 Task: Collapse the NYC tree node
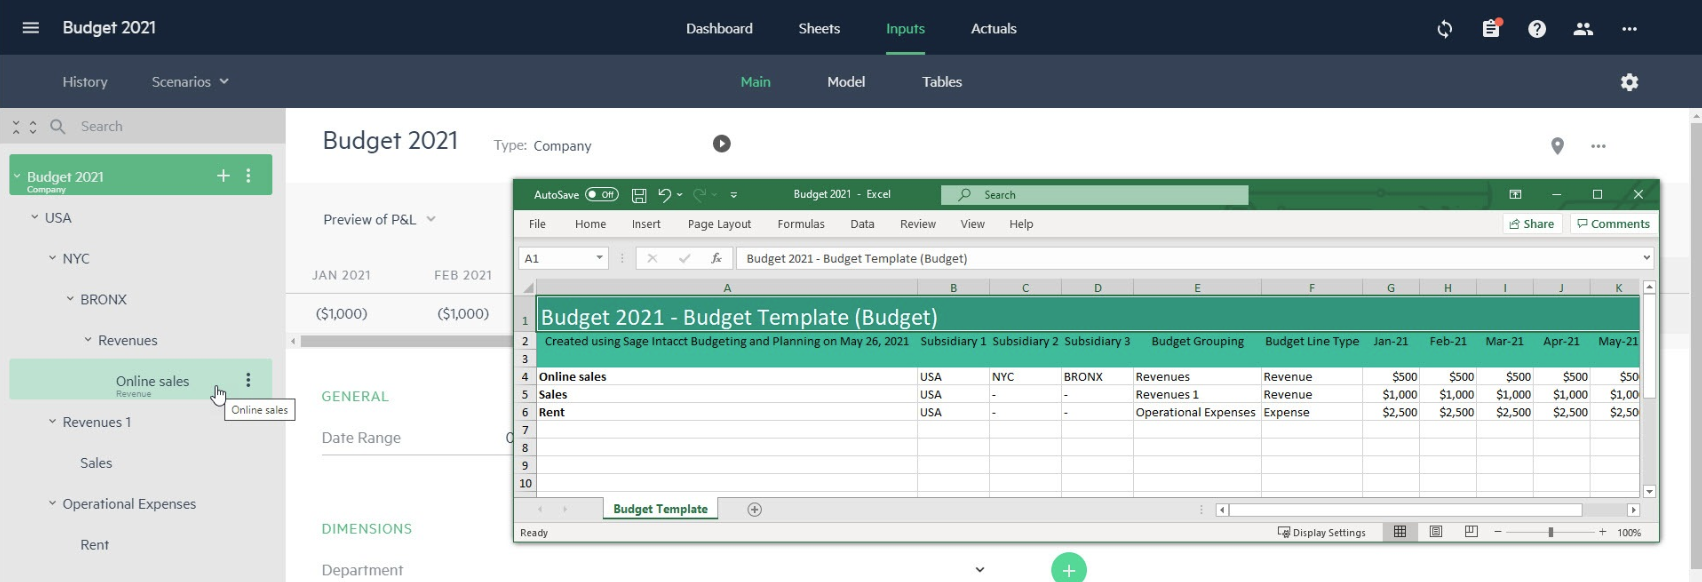(x=53, y=258)
